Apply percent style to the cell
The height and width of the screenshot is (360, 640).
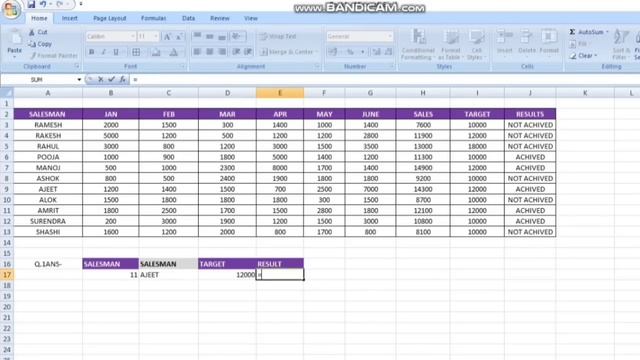350,52
